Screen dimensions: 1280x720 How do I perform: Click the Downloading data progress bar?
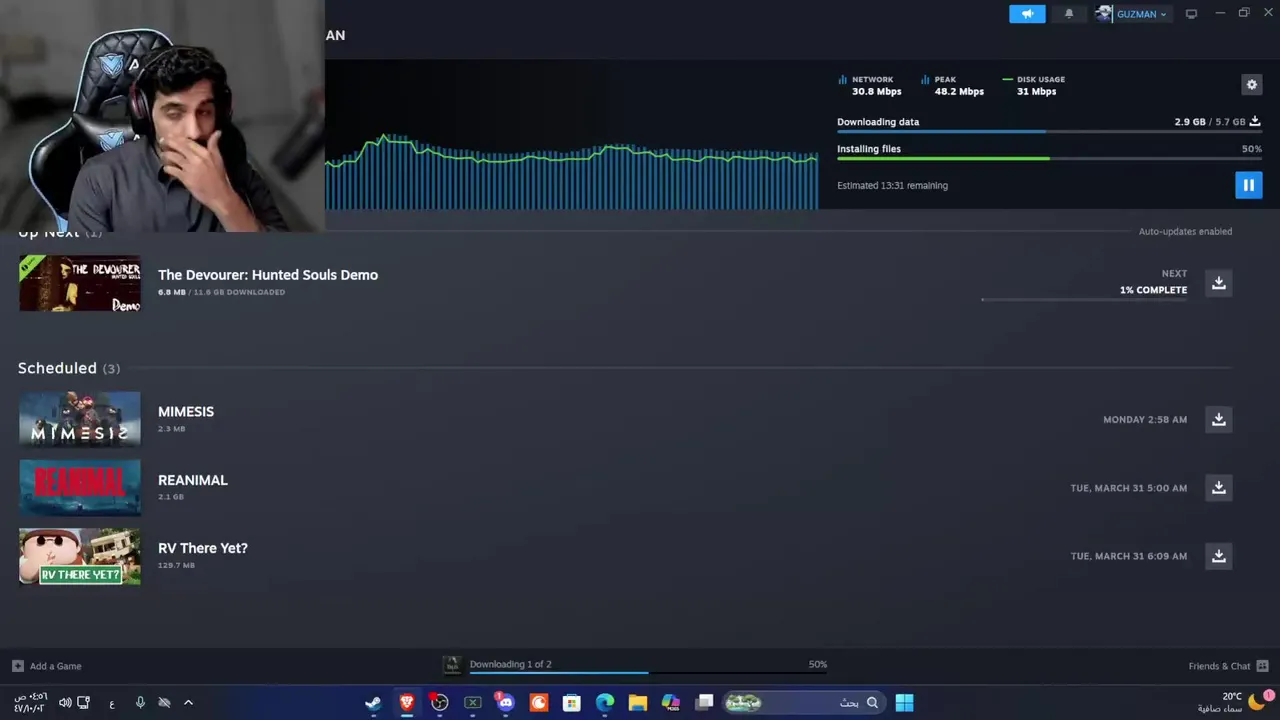(1049, 131)
